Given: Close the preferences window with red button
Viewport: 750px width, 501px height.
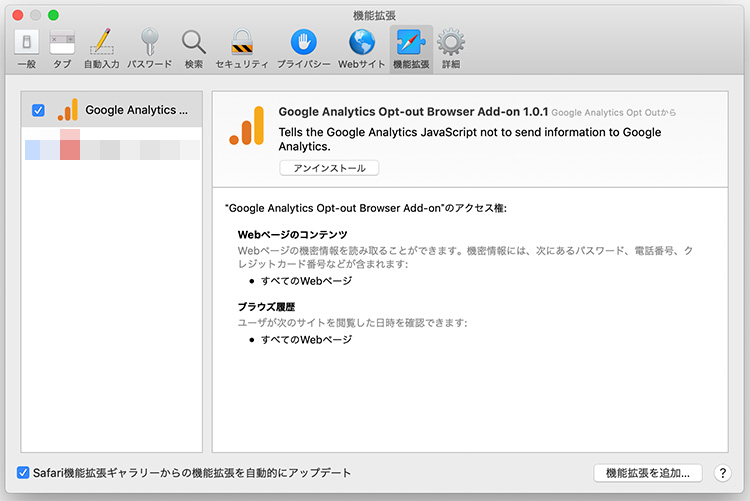Looking at the screenshot, I should click(x=18, y=15).
